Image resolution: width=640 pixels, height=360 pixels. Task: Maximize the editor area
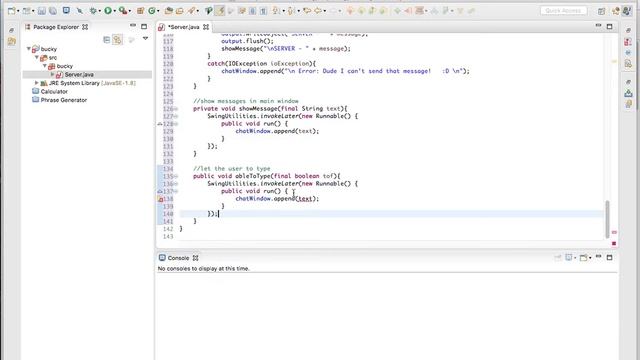coord(609,27)
